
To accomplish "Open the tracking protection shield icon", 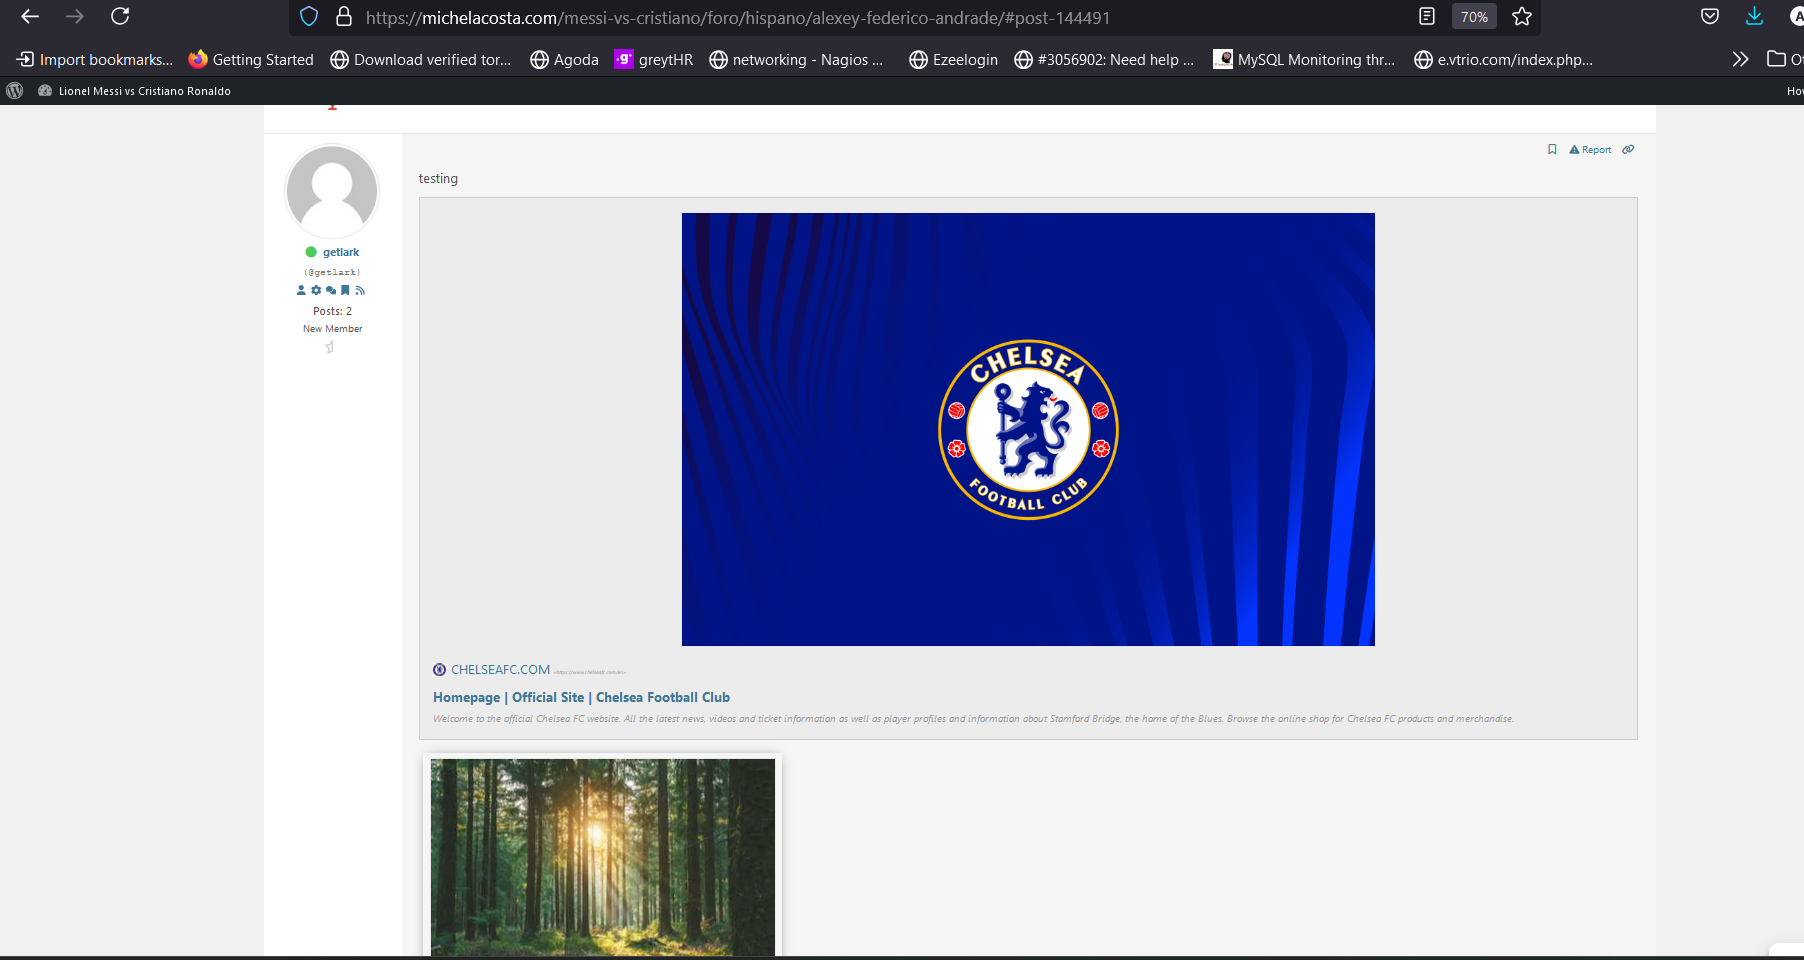I will tap(309, 16).
